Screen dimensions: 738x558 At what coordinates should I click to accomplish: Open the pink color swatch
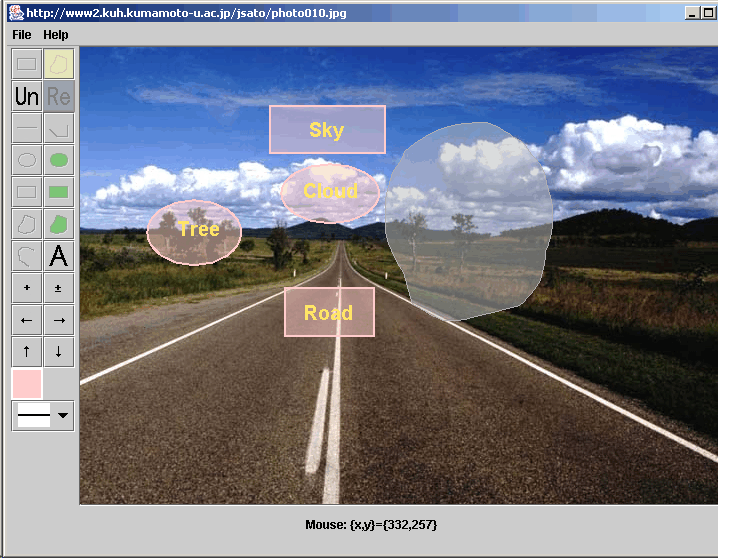pyautogui.click(x=27, y=384)
